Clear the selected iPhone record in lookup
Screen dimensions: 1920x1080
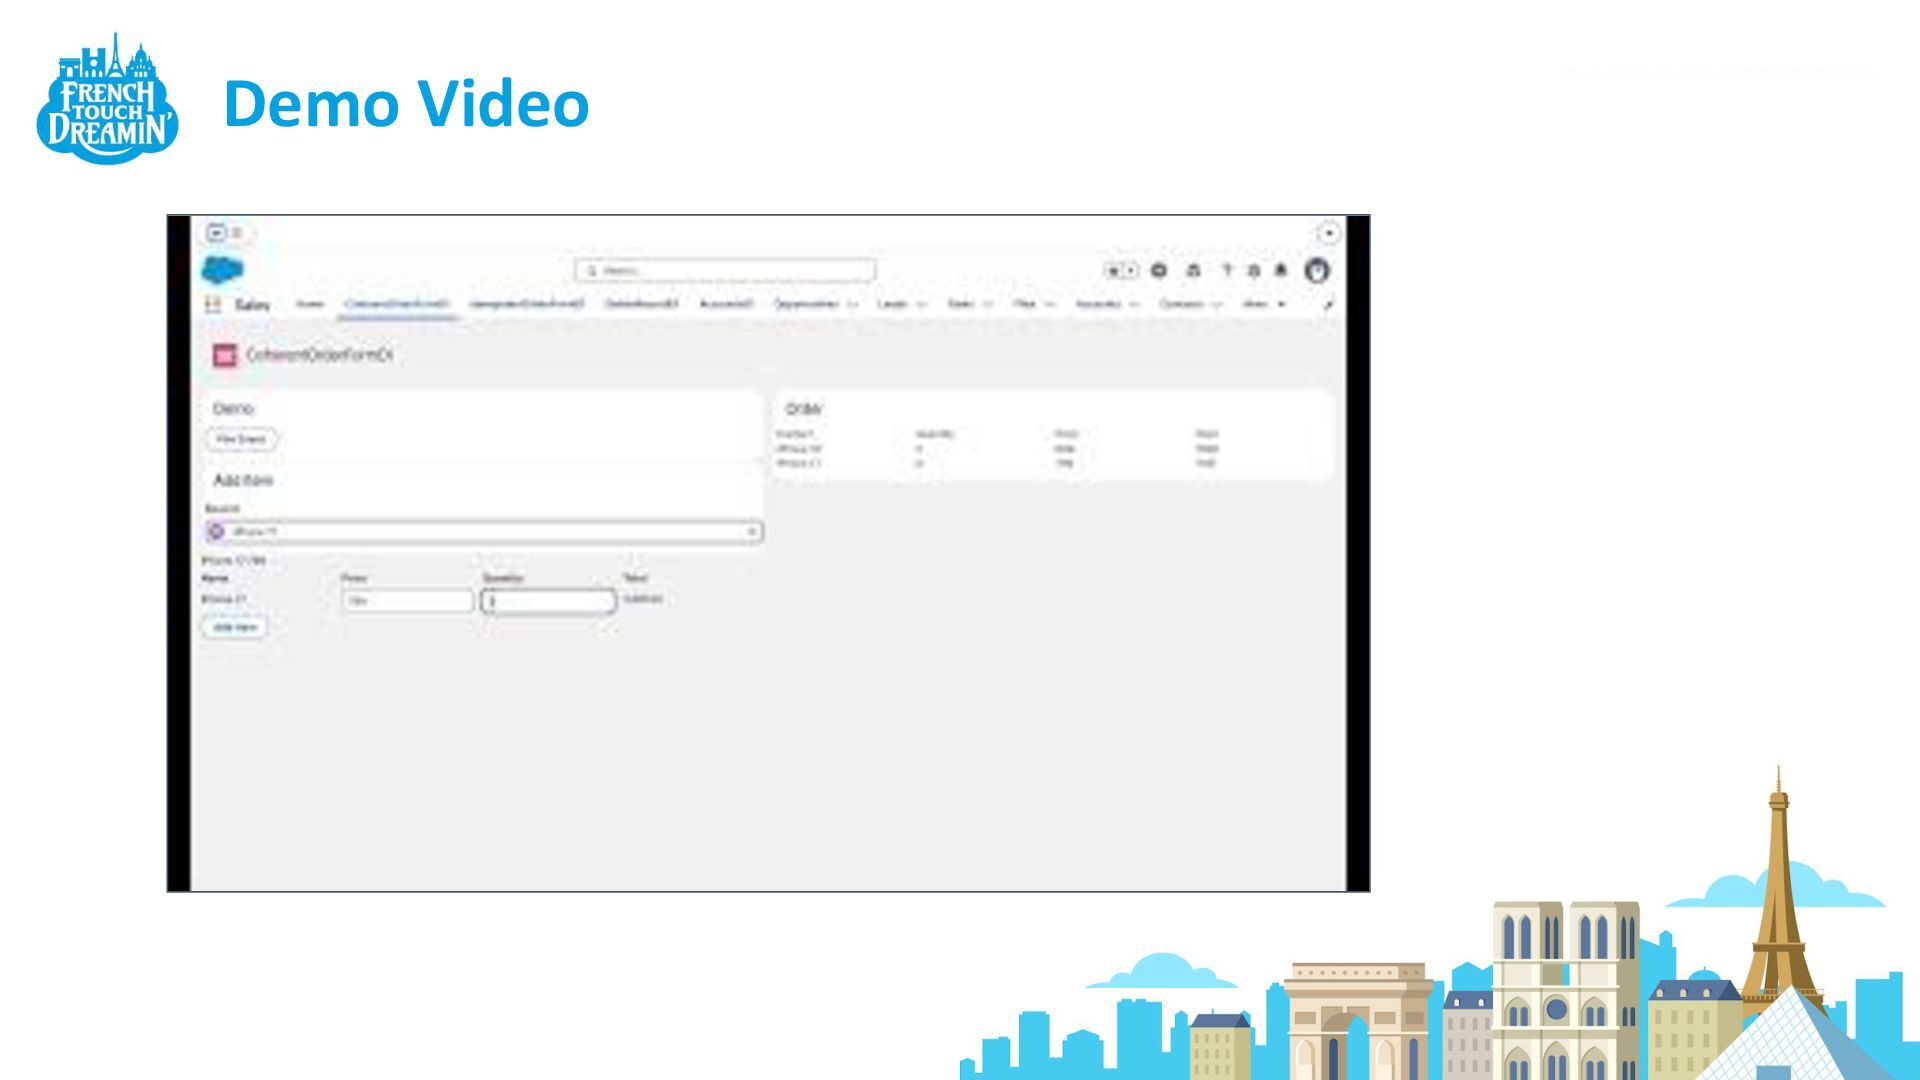(x=751, y=532)
